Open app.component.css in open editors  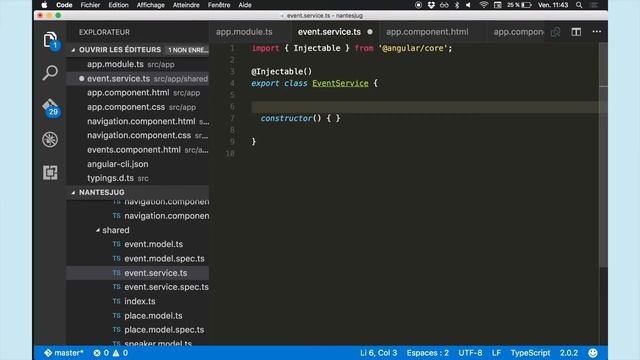tap(138, 107)
